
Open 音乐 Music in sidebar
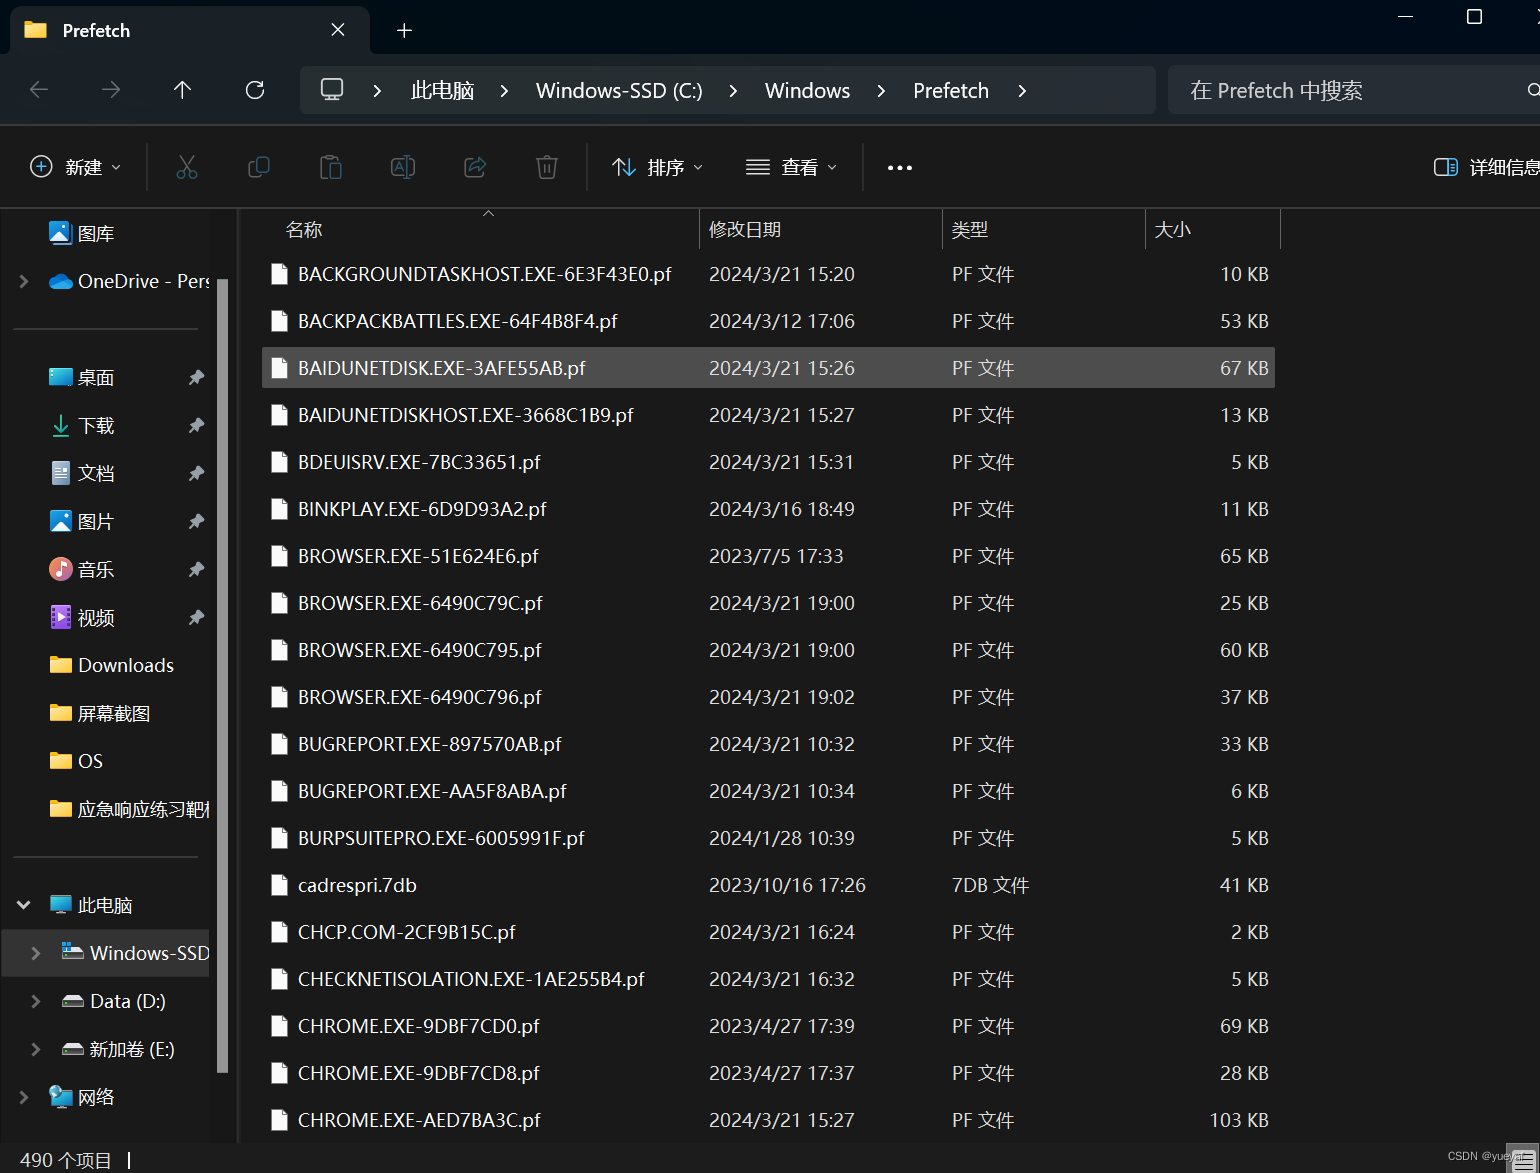pos(82,569)
